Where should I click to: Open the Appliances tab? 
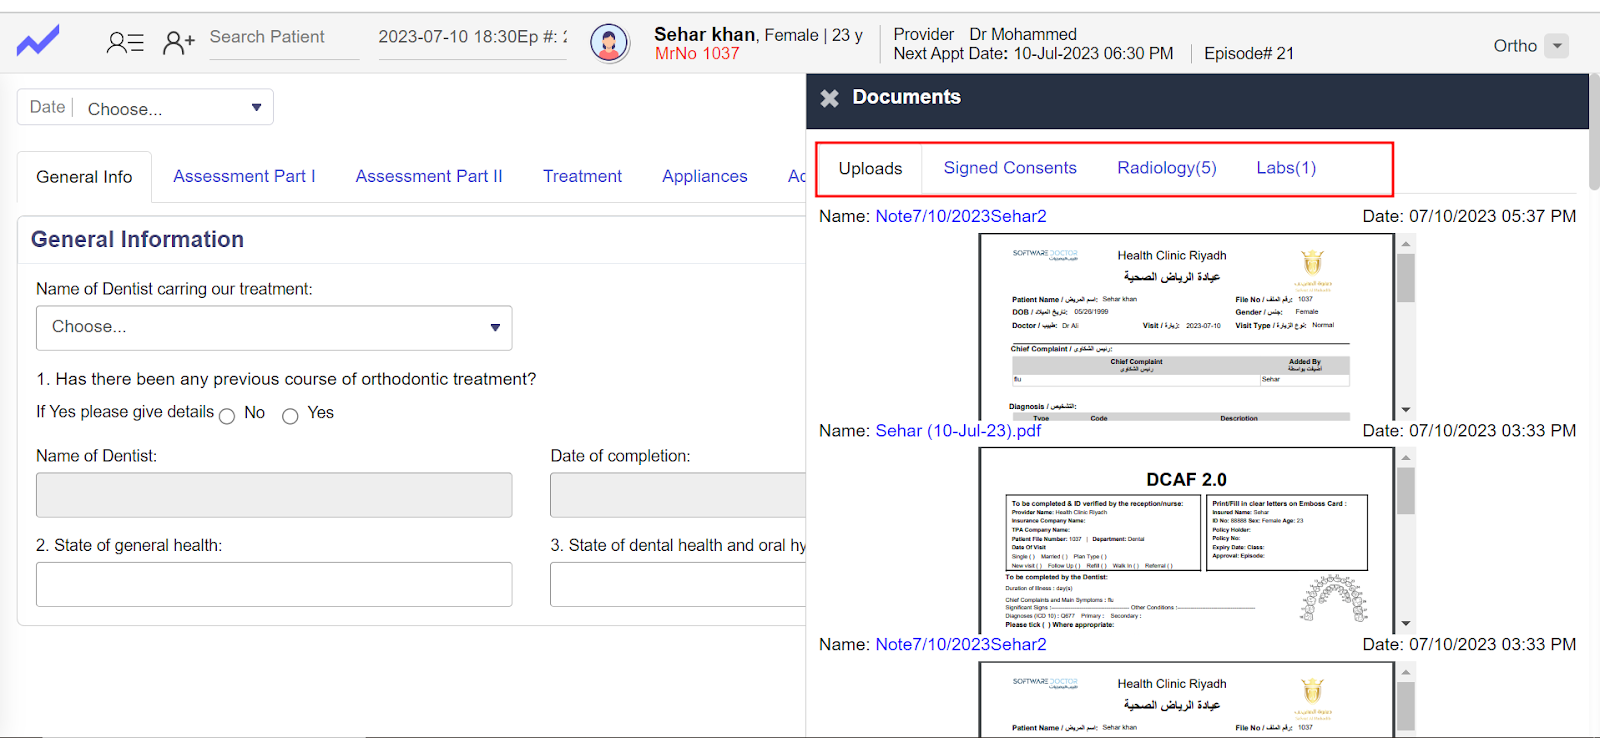point(704,176)
